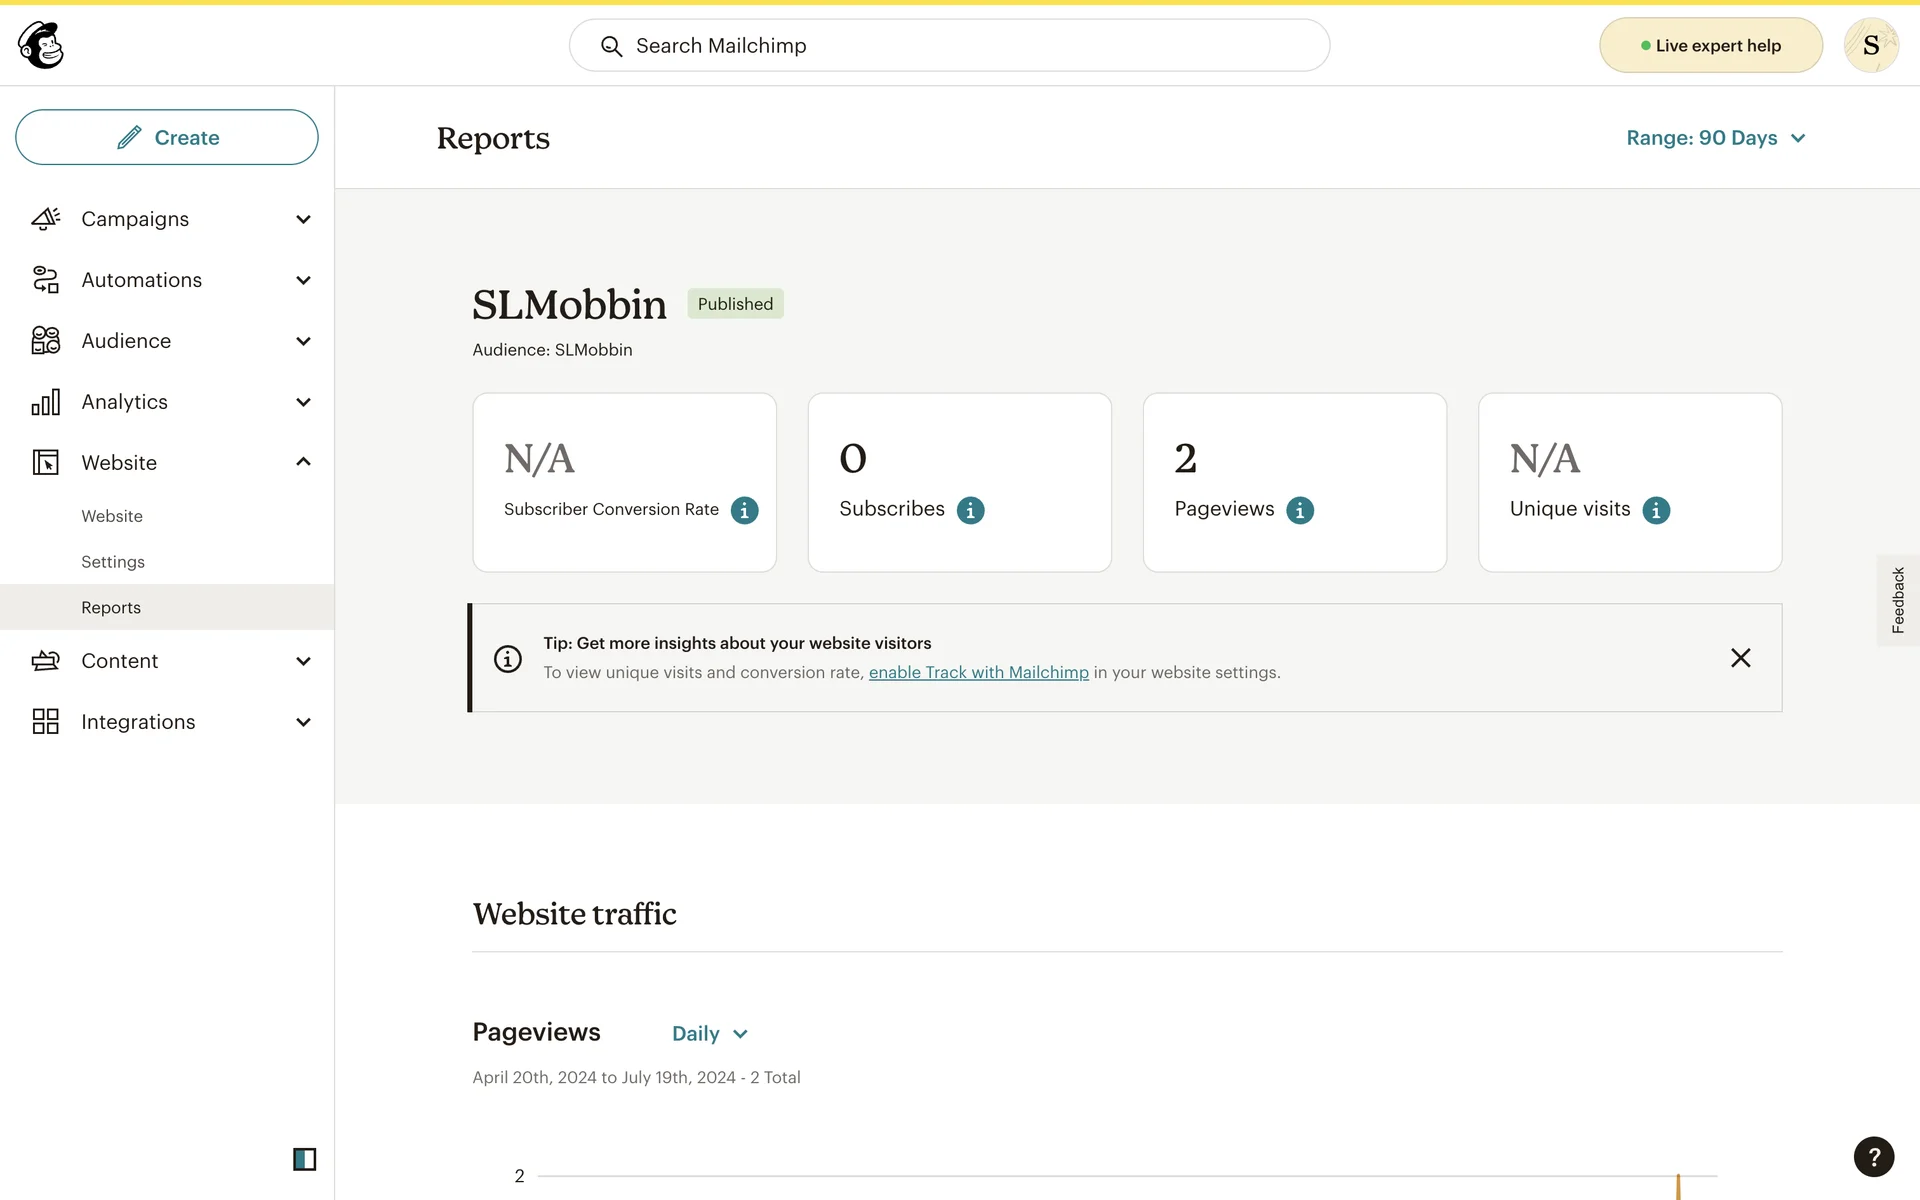Viewport: 1920px width, 1200px height.
Task: Select the Reports submenu item
Action: click(x=111, y=607)
